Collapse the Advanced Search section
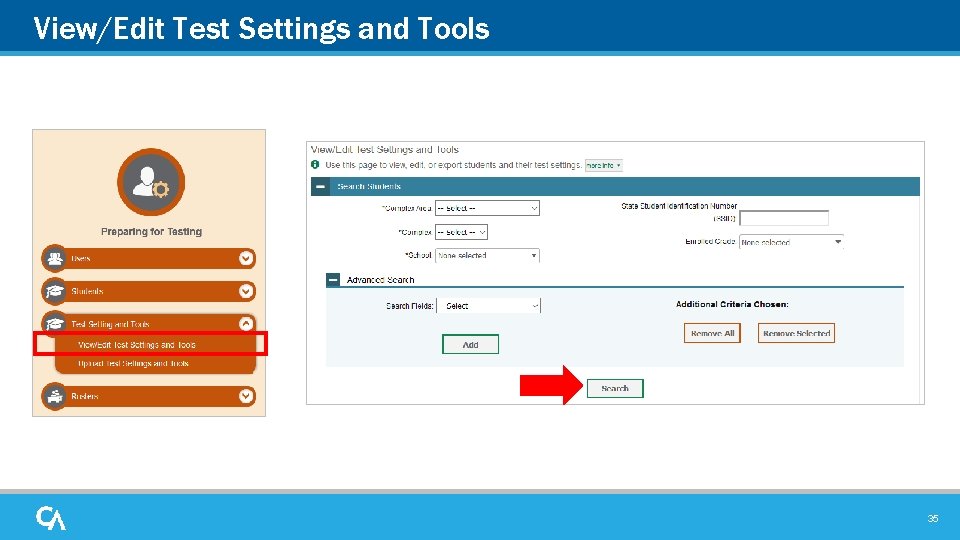The height and width of the screenshot is (540, 960). pyautogui.click(x=333, y=280)
